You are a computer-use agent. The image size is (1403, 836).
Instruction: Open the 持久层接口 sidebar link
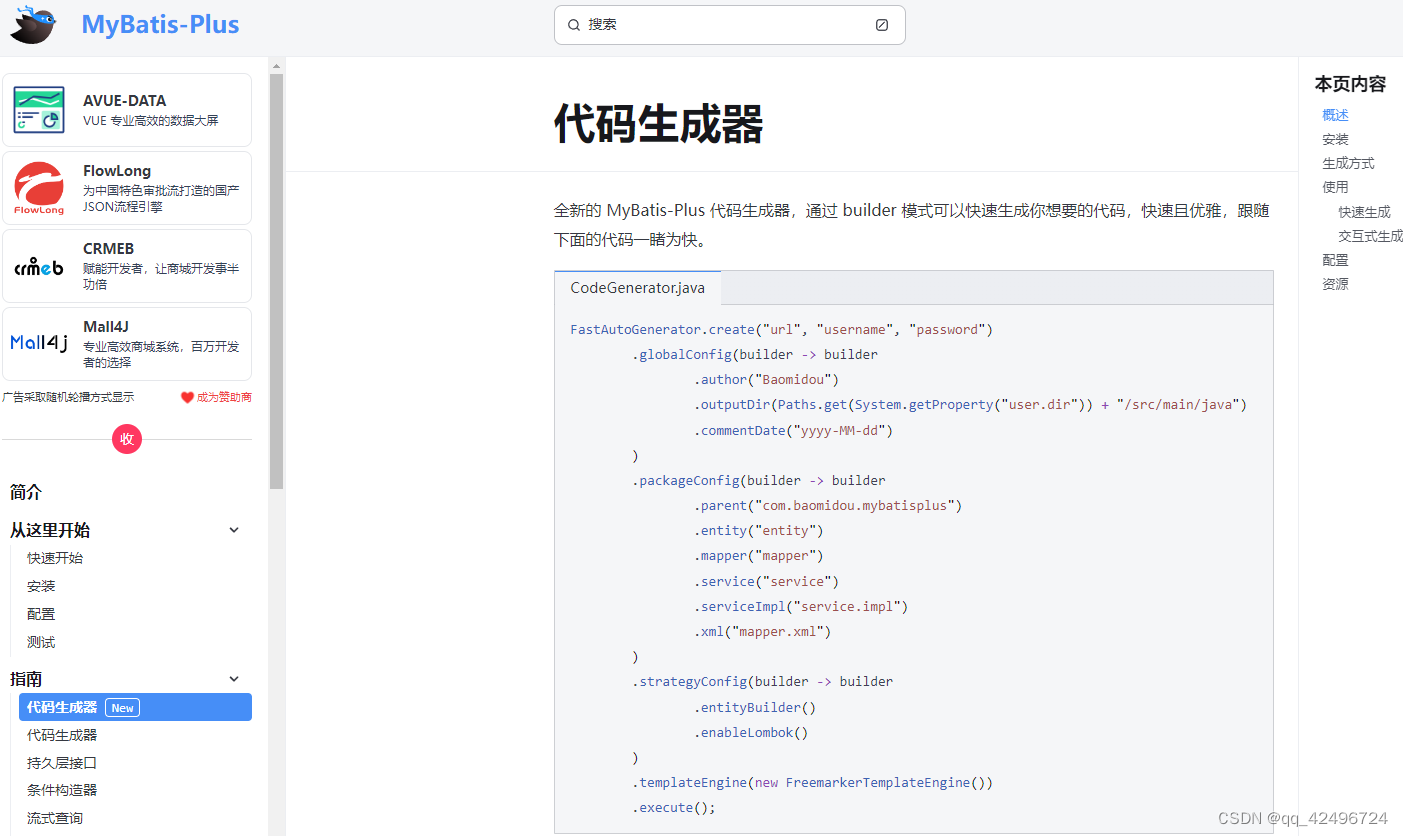point(61,762)
